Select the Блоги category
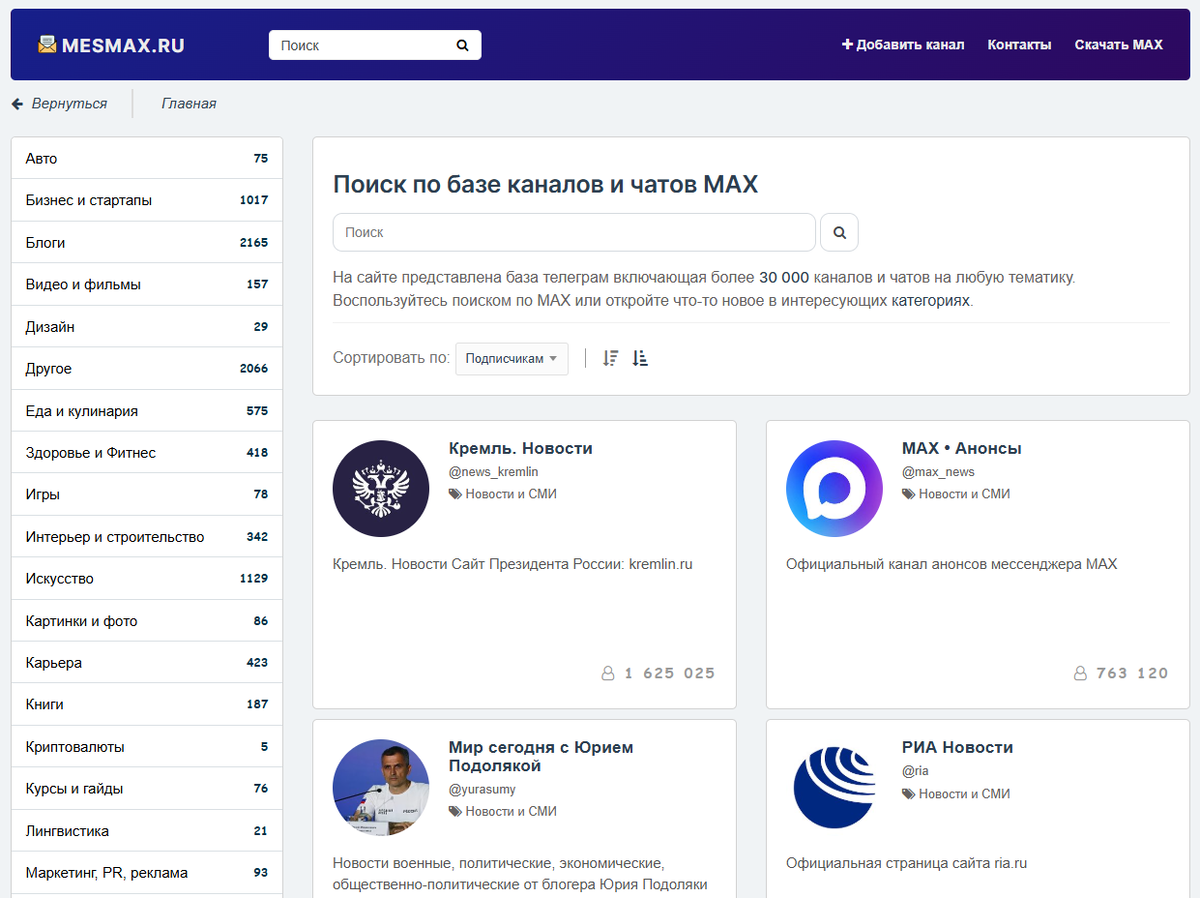This screenshot has width=1200, height=898. point(147,243)
